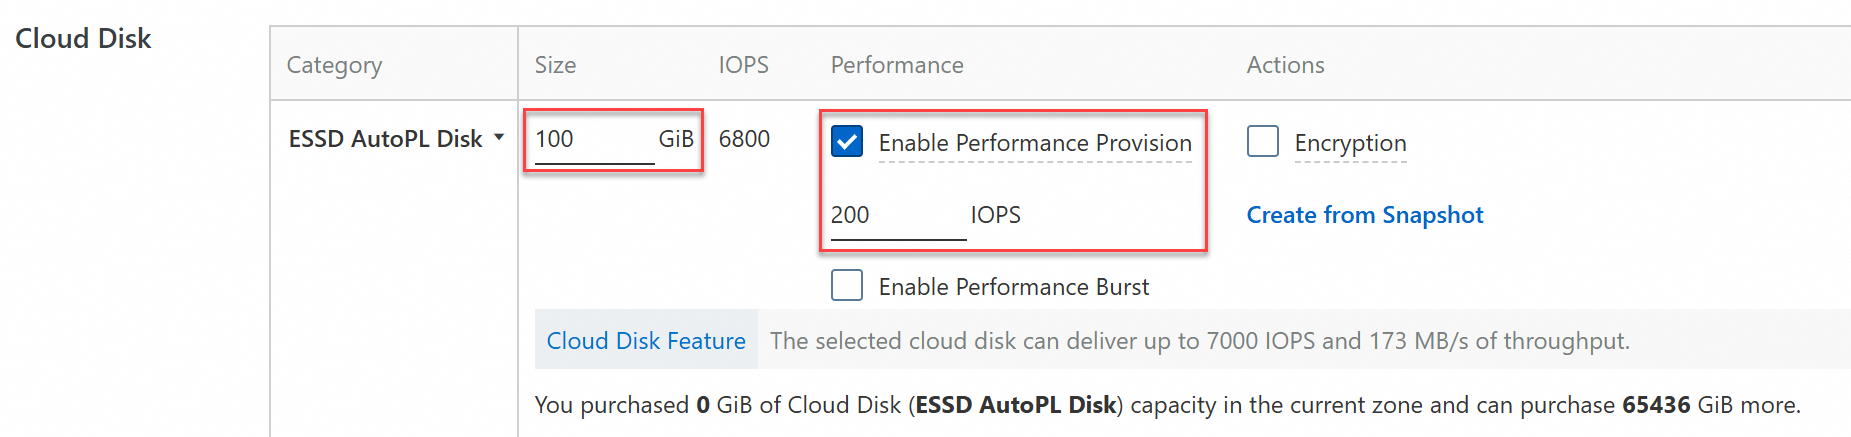Tick the Encryption checkbox
This screenshot has width=1851, height=437.
(x=1263, y=142)
